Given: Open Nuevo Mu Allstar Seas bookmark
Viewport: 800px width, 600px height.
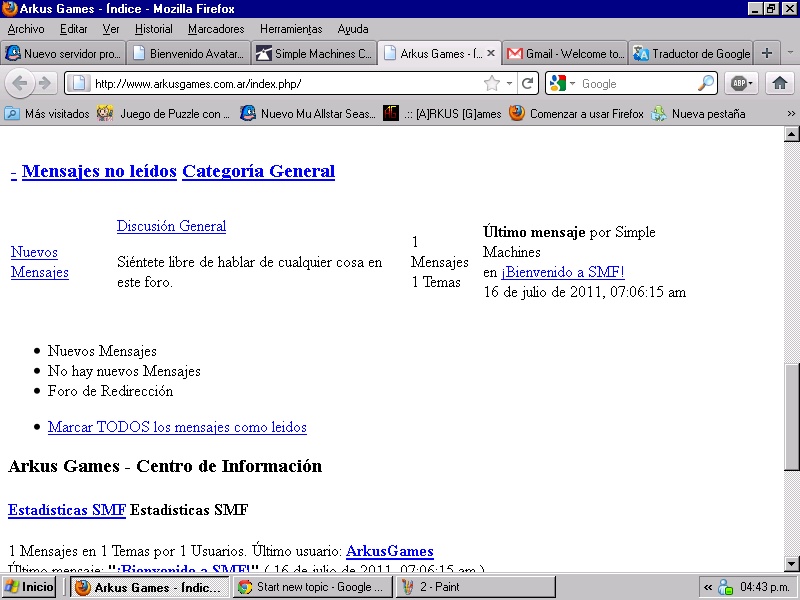Looking at the screenshot, I should coord(308,114).
